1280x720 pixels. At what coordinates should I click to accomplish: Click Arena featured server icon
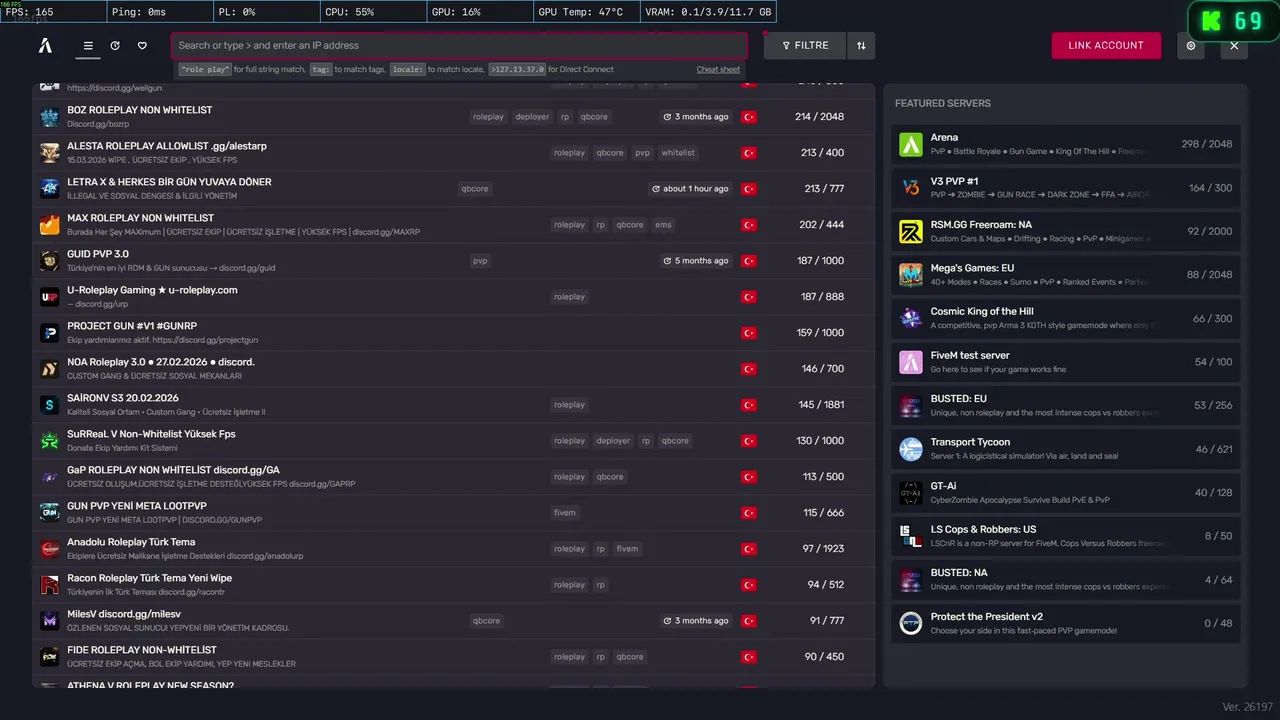tap(911, 144)
